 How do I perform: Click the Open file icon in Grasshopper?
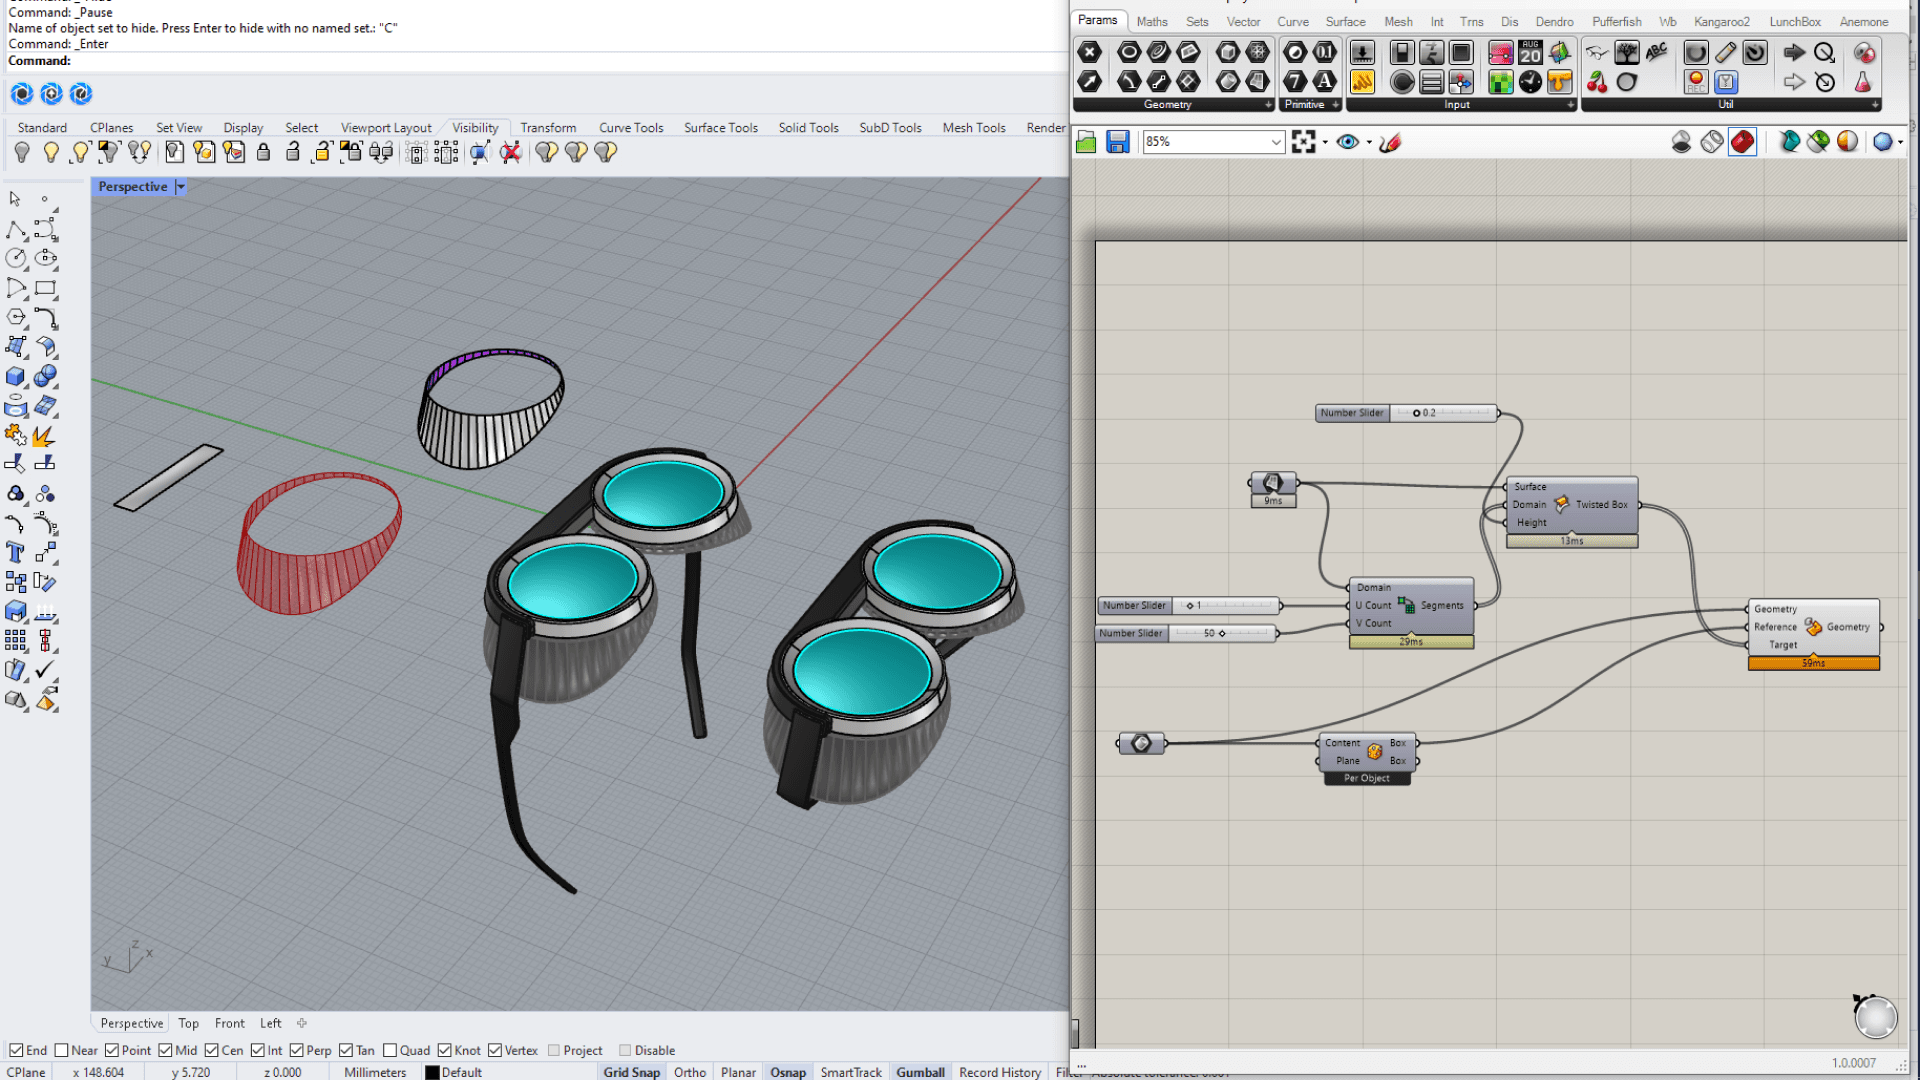pyautogui.click(x=1086, y=142)
